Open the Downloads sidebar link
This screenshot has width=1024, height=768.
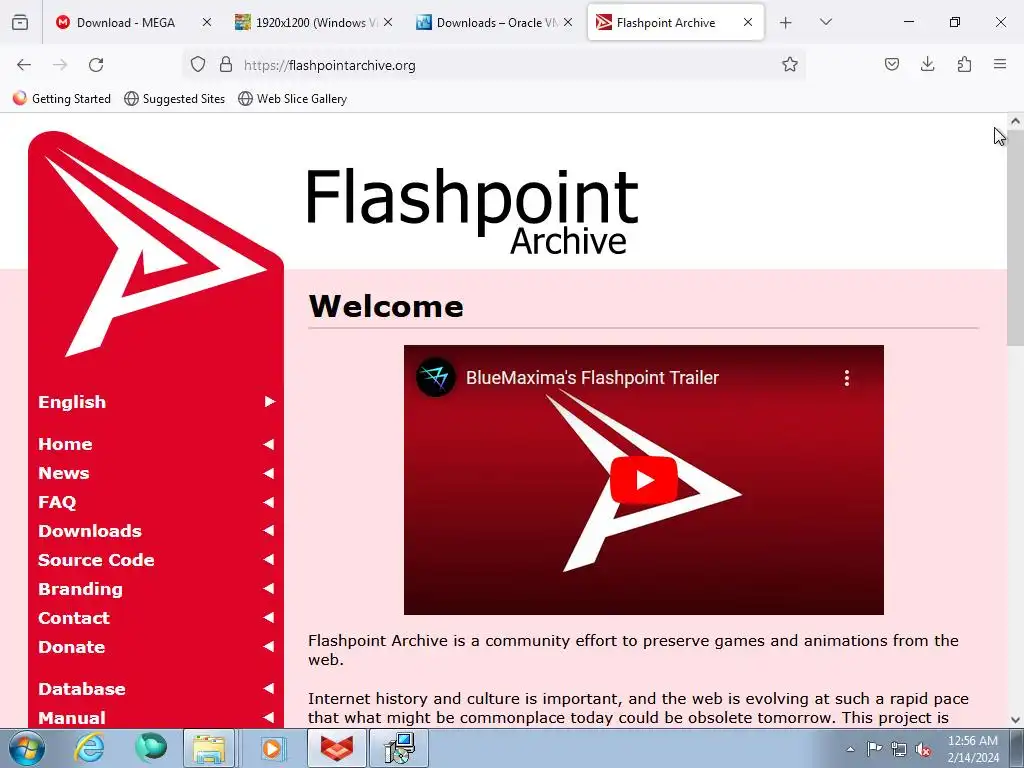coord(156,531)
